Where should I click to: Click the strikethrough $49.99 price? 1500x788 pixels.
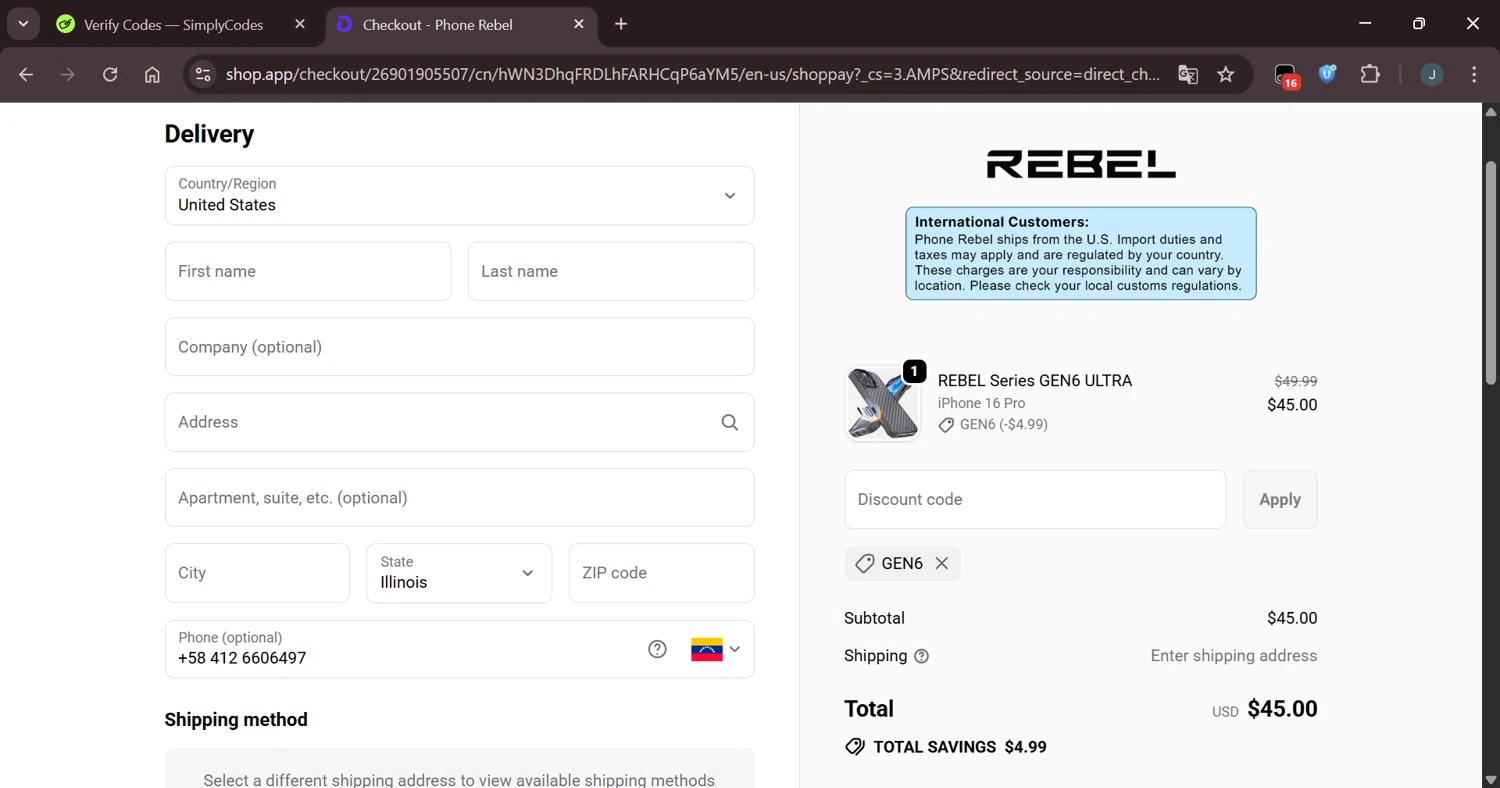click(1296, 381)
